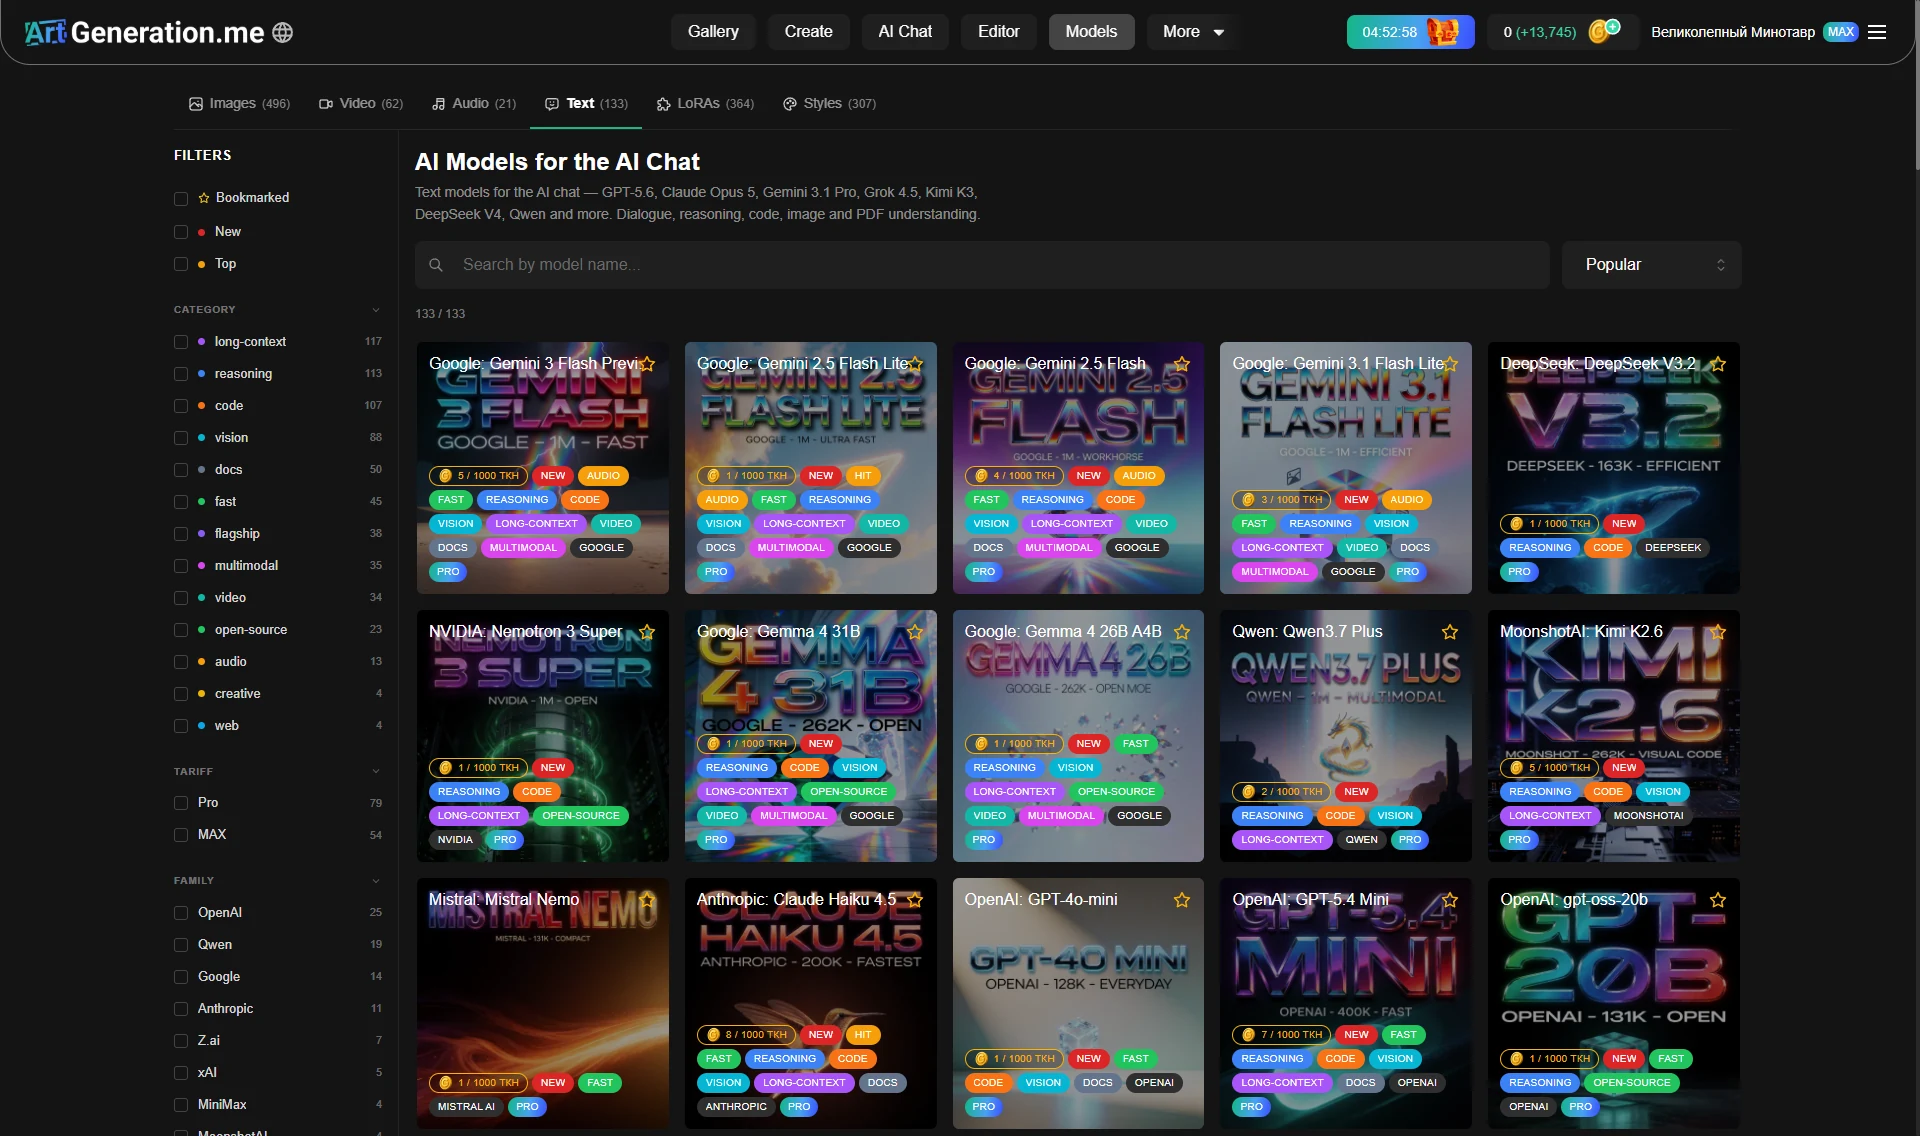Click the Великолепный Минотавр profile name
Viewport: 1920px width, 1136px height.
click(1732, 32)
